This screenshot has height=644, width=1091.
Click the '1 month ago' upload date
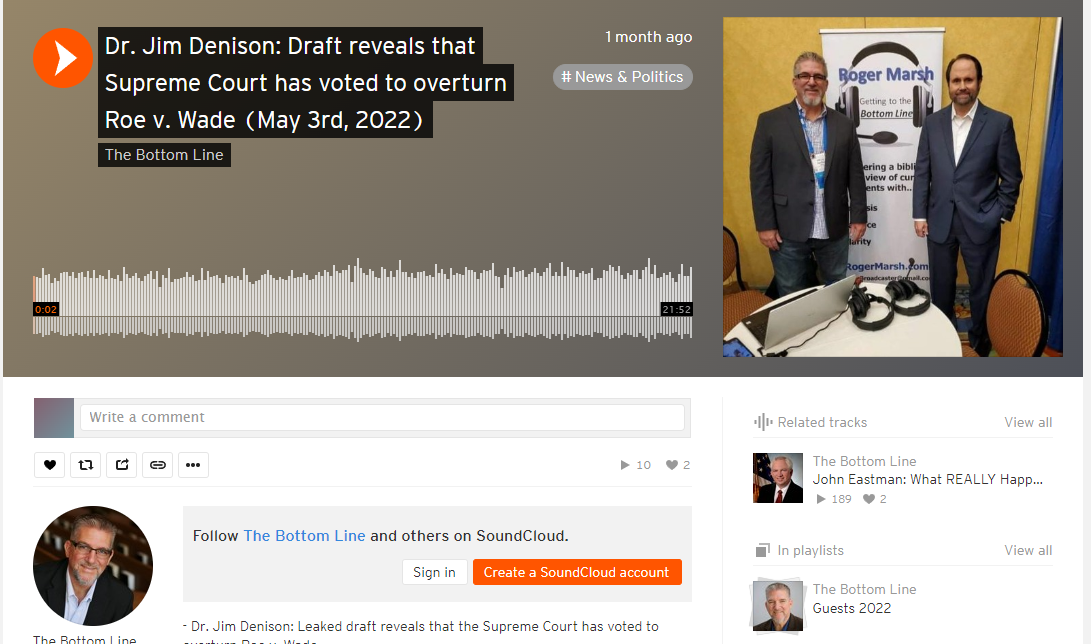coord(648,37)
